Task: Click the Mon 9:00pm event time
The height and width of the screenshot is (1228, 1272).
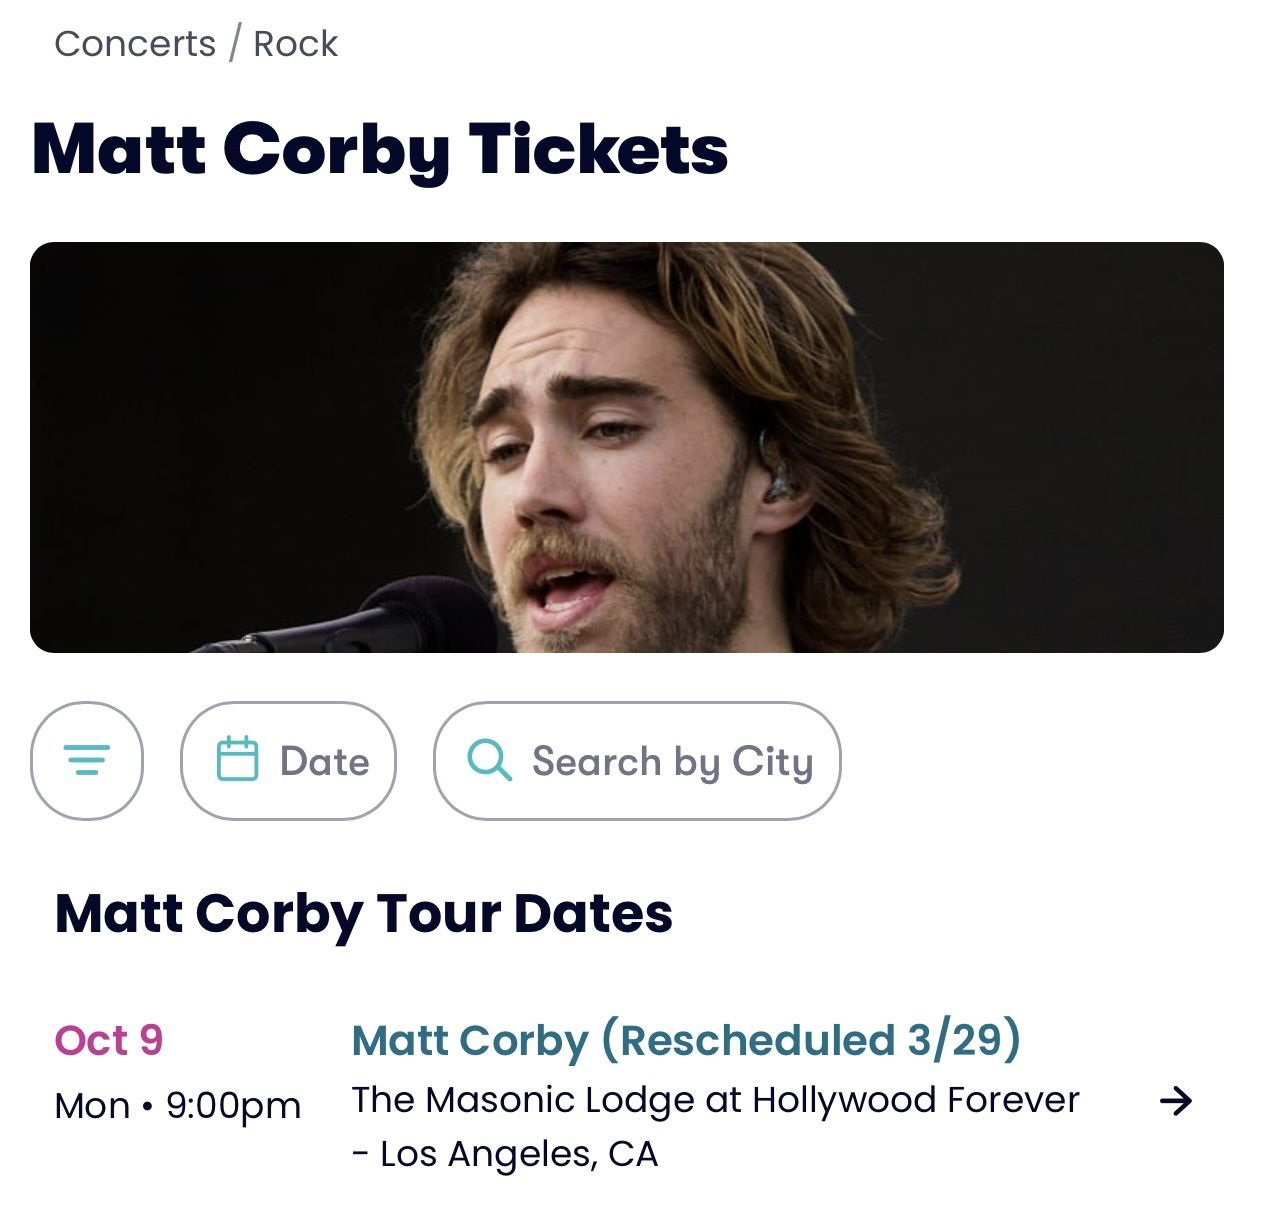Action: point(178,1106)
